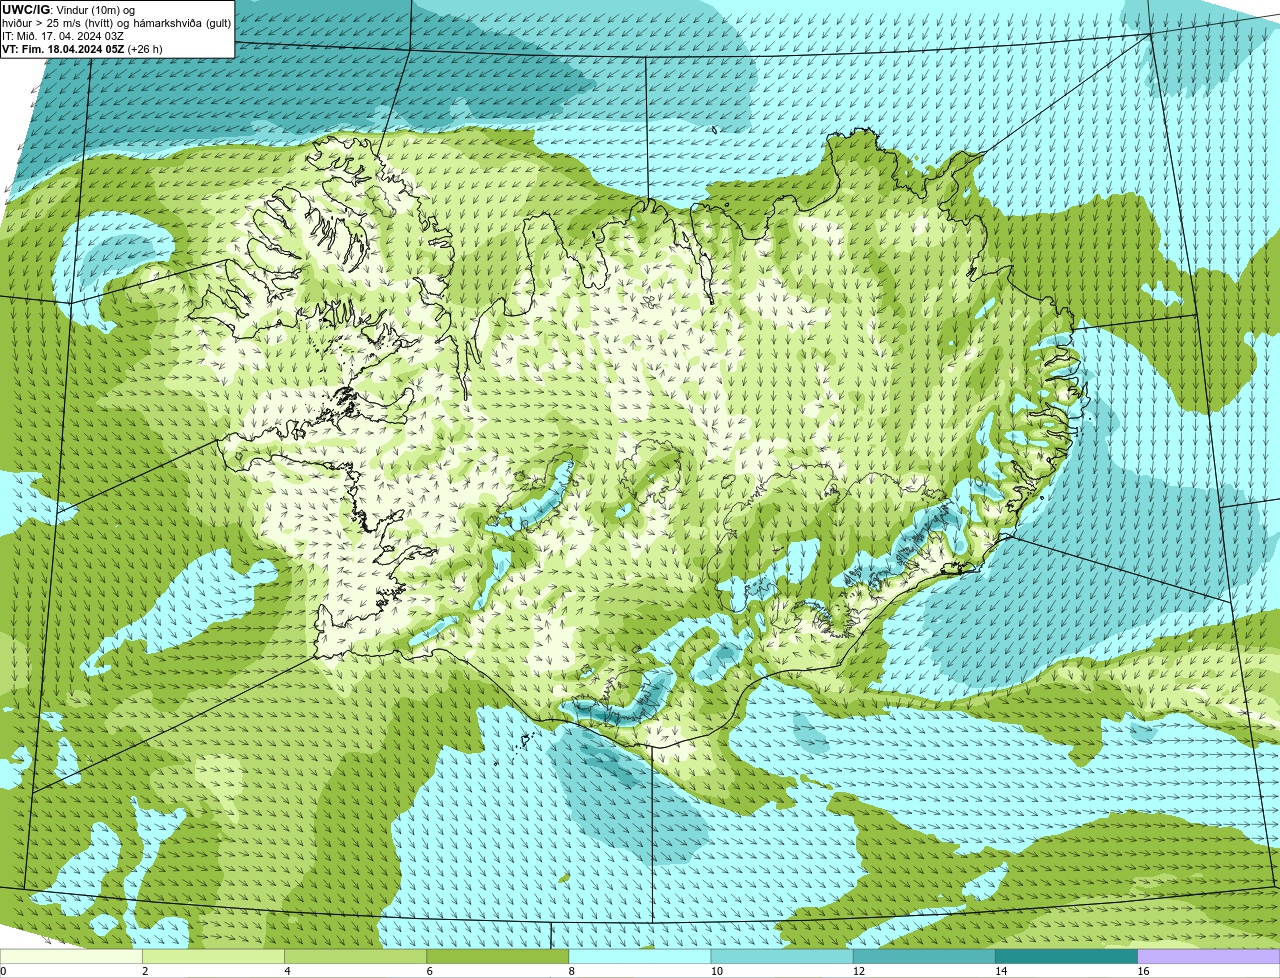Click the 0–2 m/s pale yellow legend swatch

(71, 956)
